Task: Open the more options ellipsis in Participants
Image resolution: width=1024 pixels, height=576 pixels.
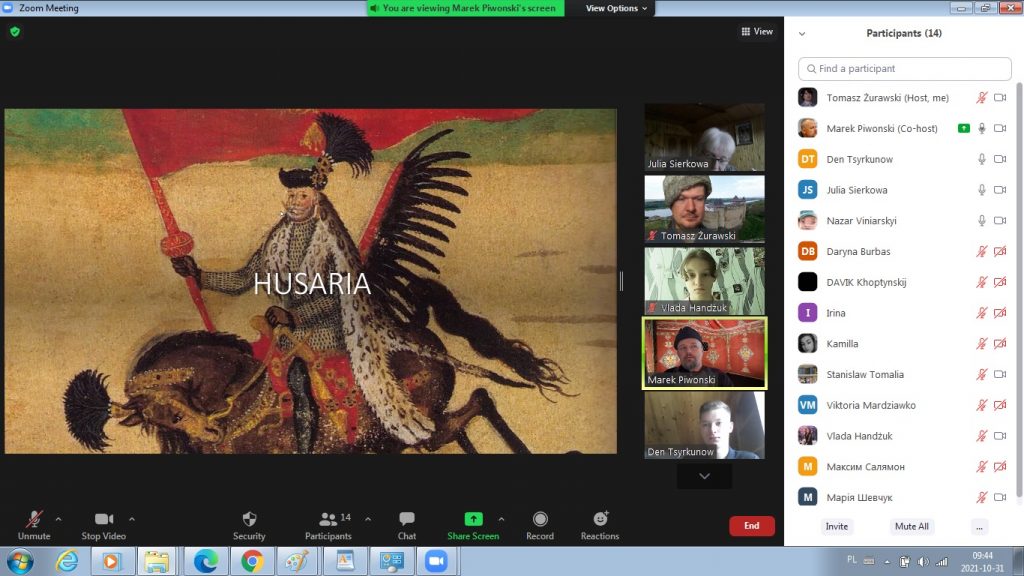Action: pos(979,526)
